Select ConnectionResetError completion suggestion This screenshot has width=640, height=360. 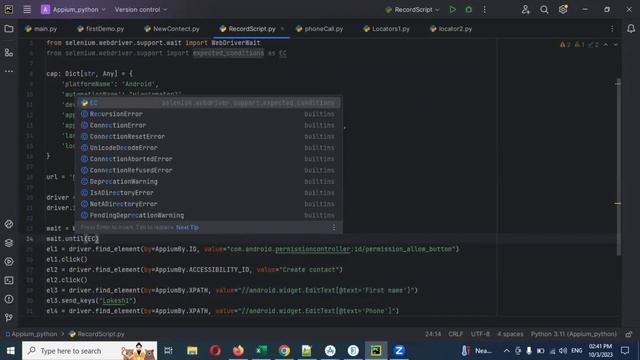coord(209,136)
